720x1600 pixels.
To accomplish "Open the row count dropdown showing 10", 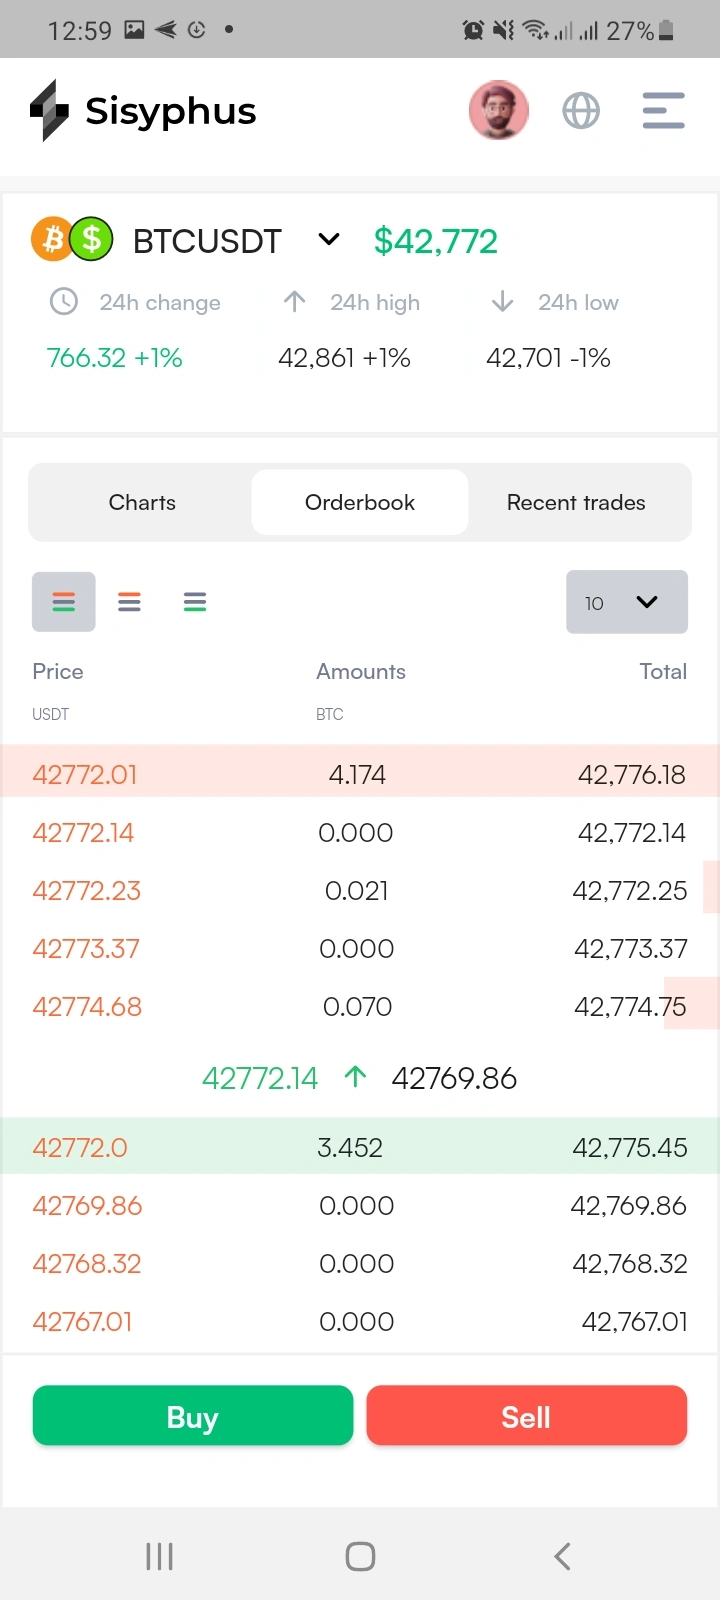I will 626,602.
